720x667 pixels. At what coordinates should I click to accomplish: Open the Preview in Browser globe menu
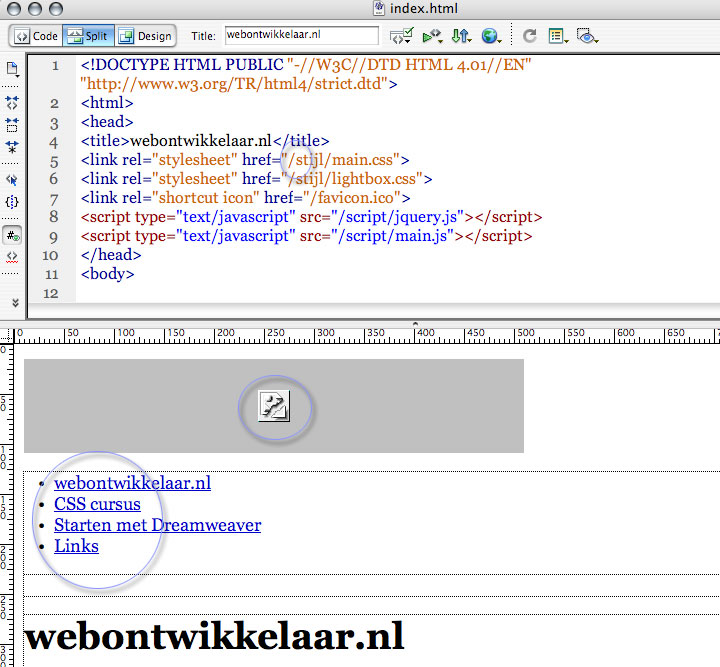click(491, 36)
